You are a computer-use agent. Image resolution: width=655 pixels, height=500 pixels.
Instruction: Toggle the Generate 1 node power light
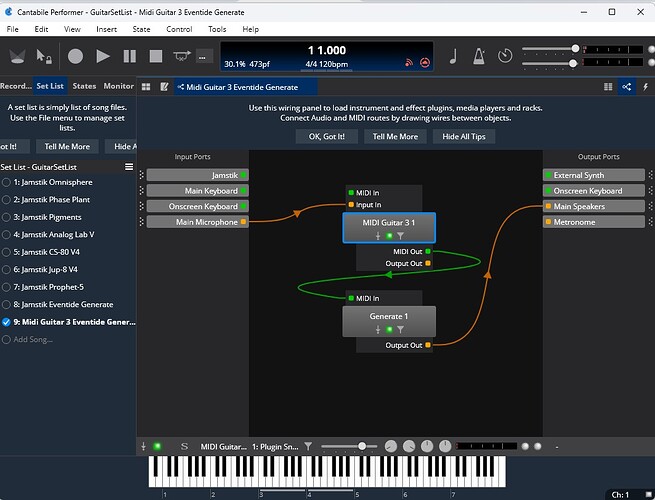click(x=389, y=330)
